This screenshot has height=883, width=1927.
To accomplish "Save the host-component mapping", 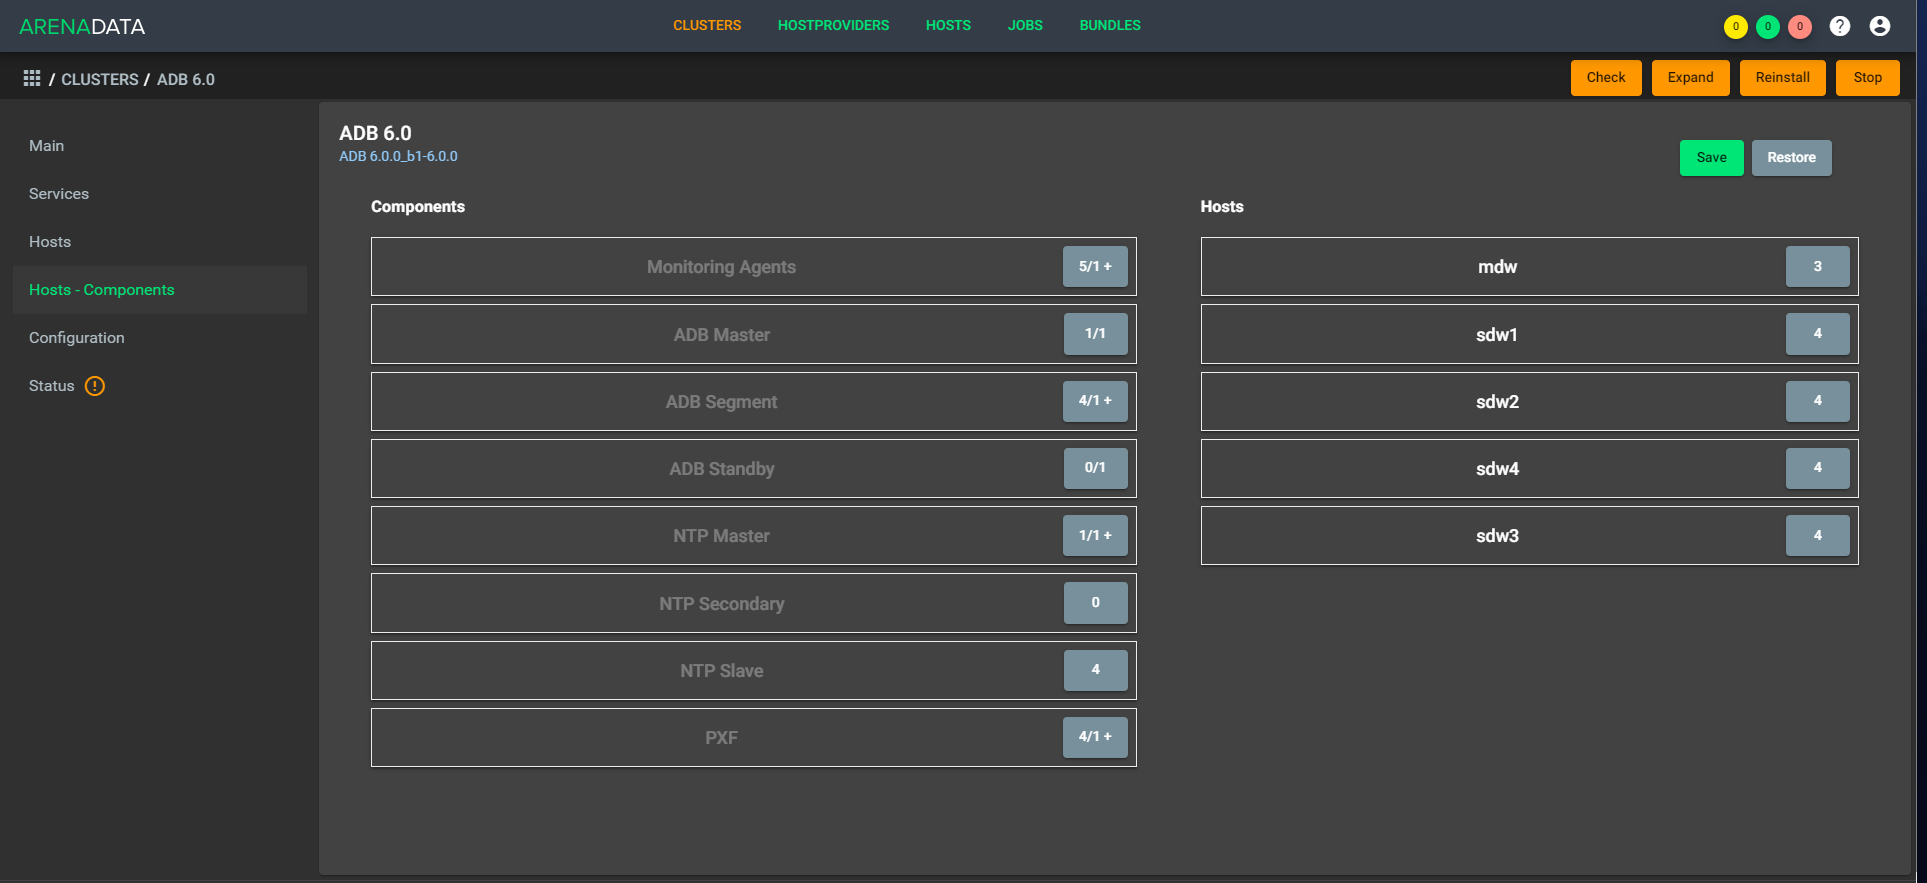I will pyautogui.click(x=1712, y=158).
